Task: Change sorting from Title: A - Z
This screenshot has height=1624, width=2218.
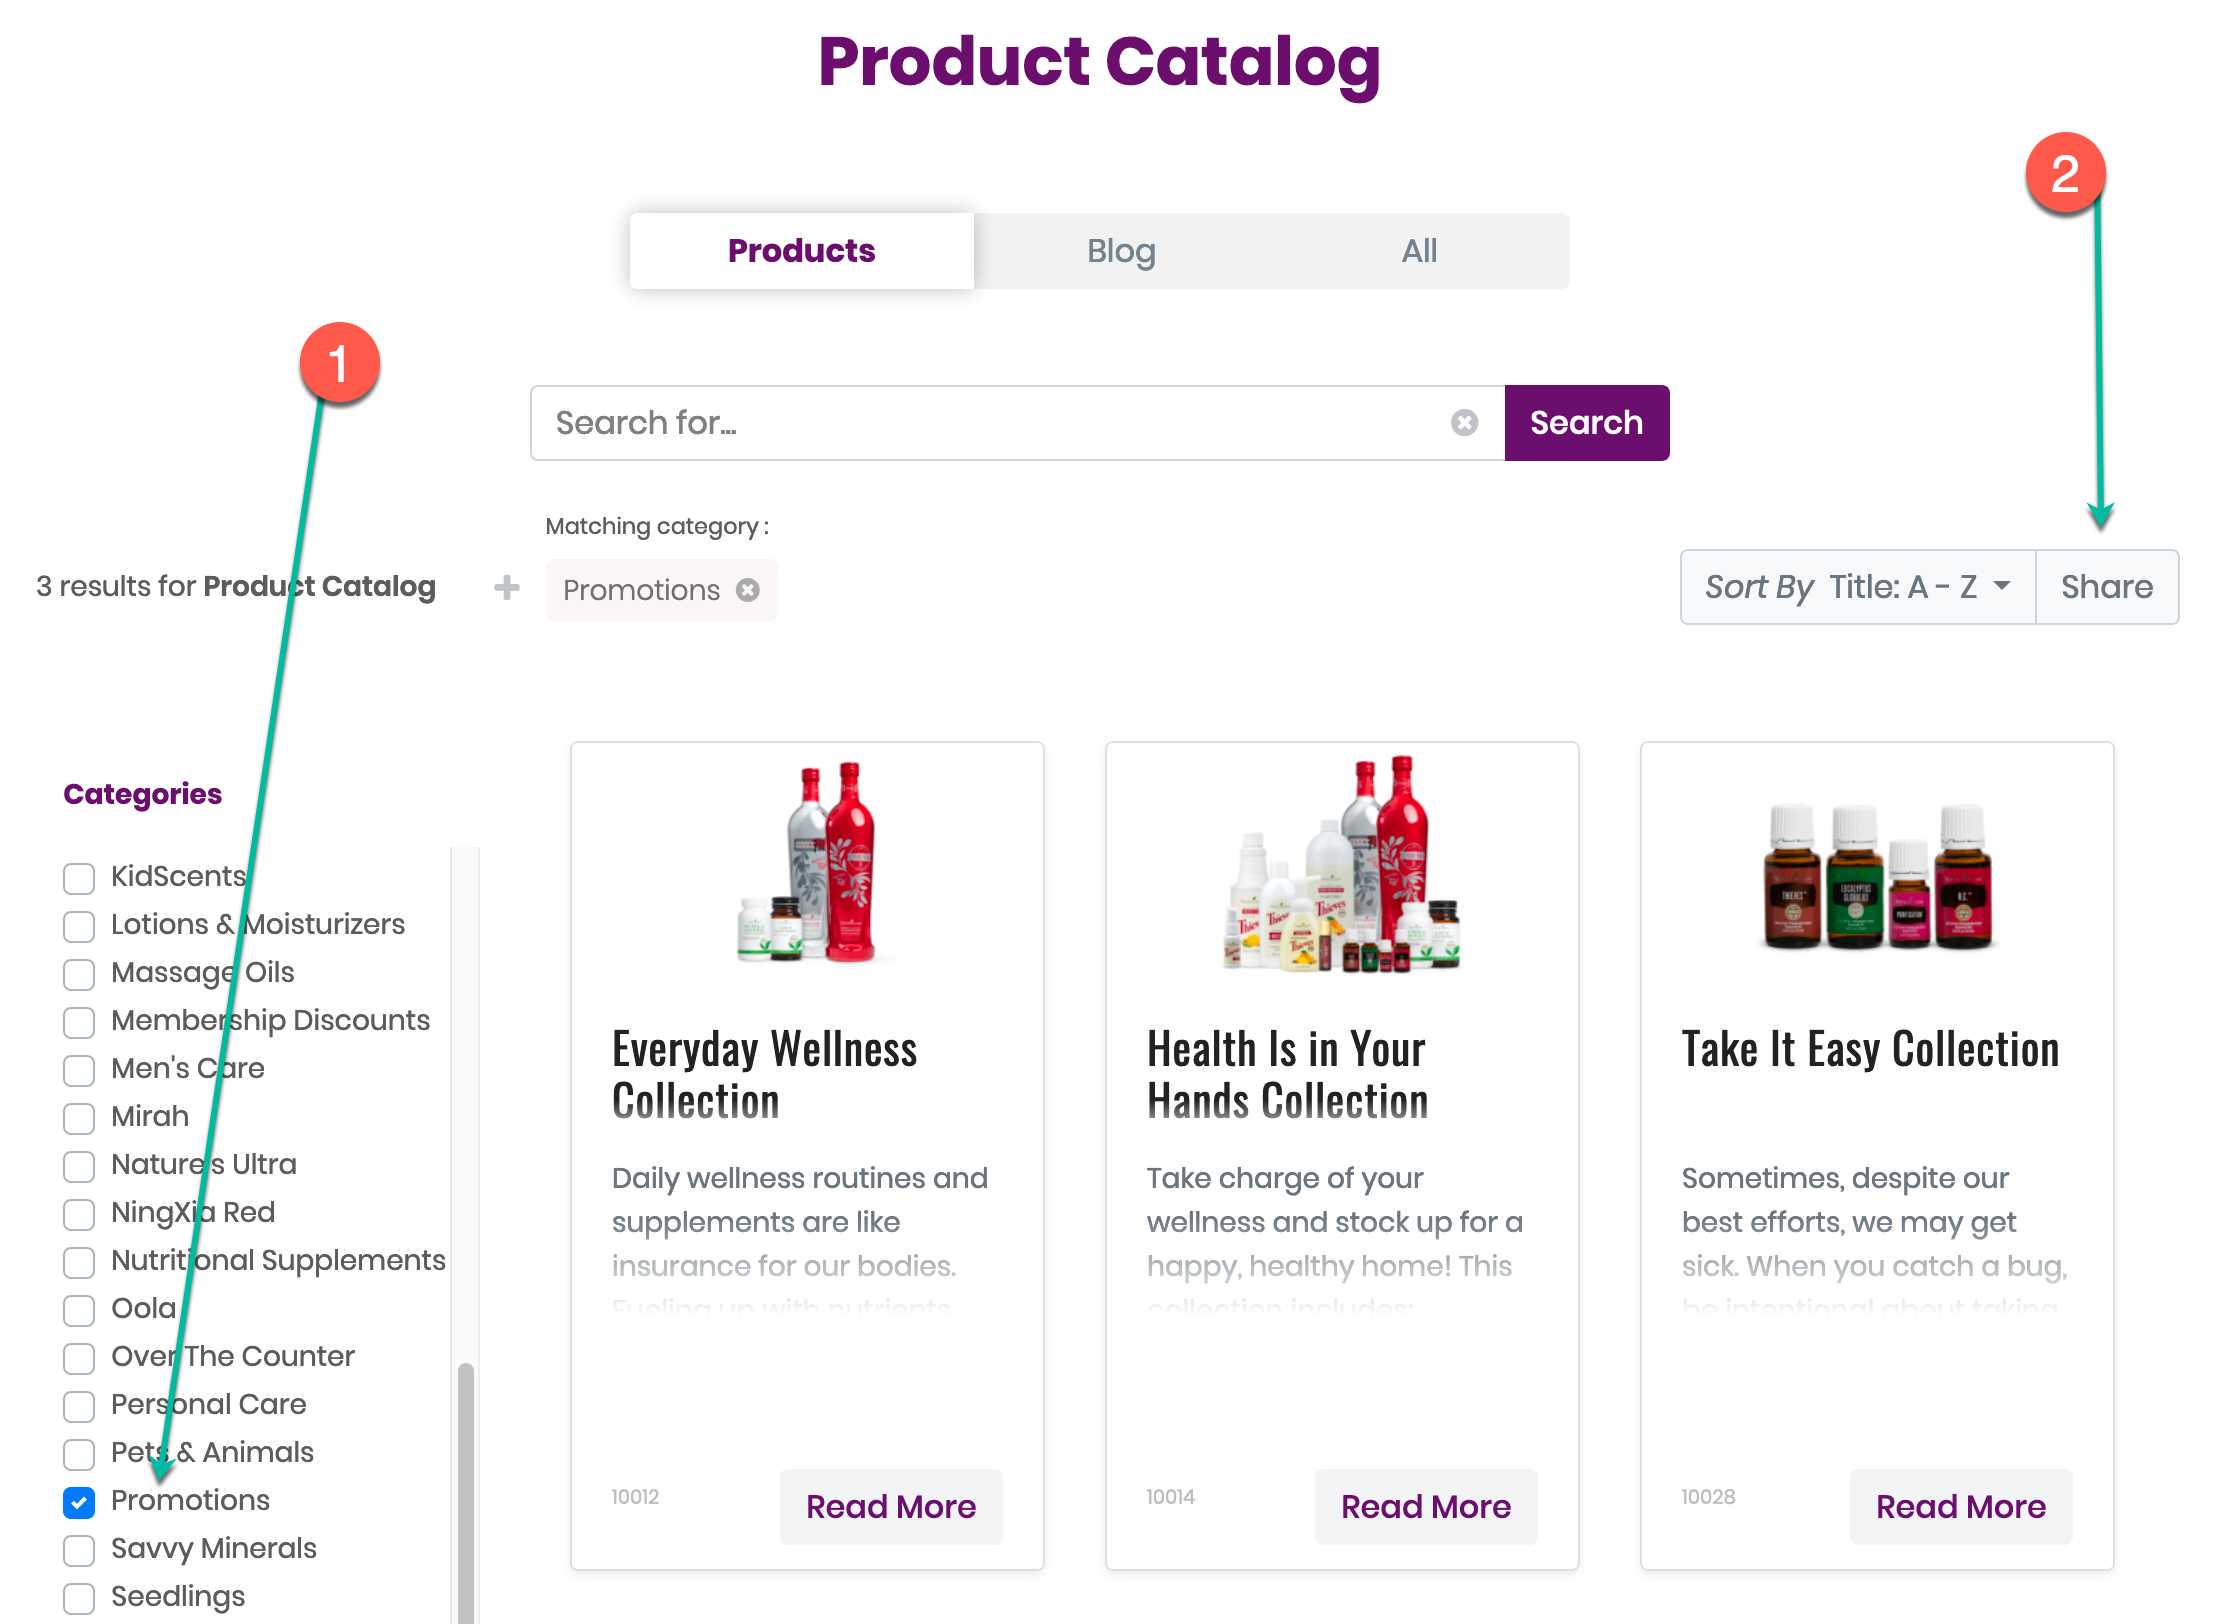Action: 1918,587
